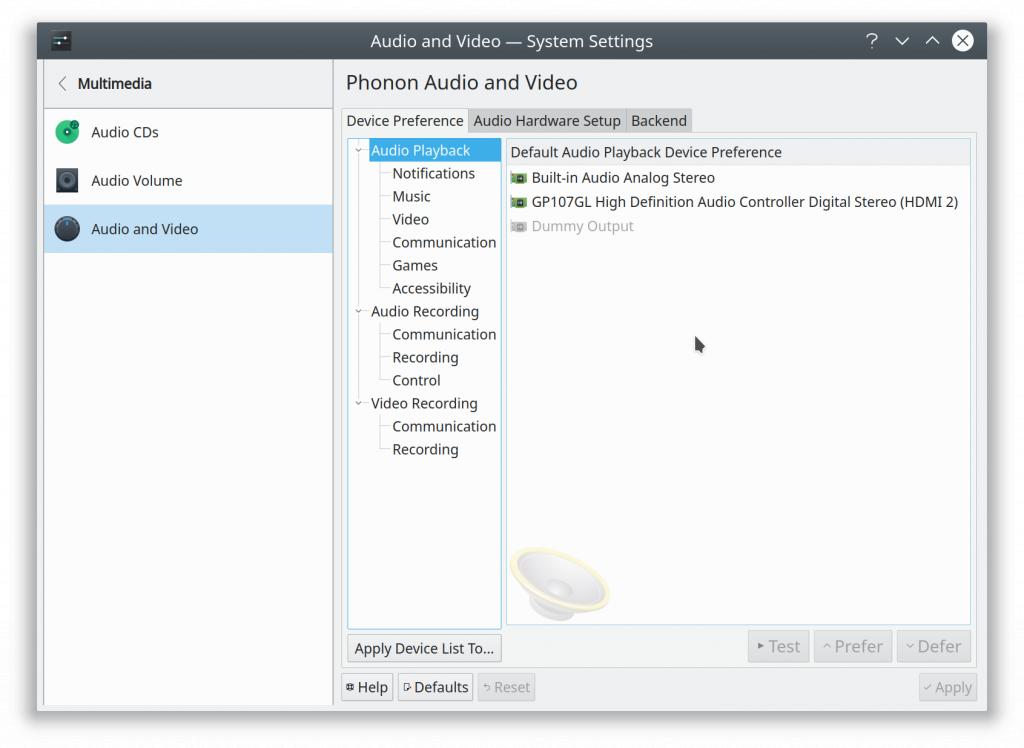Collapse the Video Recording tree branch

tap(359, 404)
